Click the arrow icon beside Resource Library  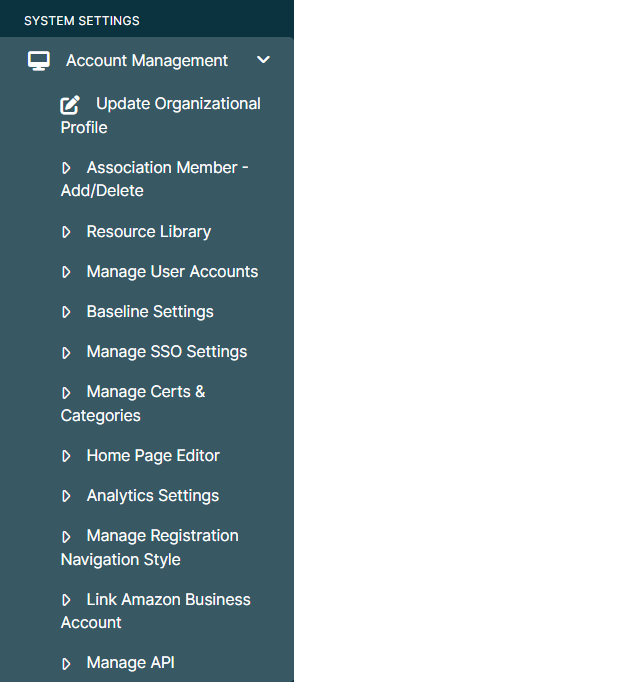66,232
